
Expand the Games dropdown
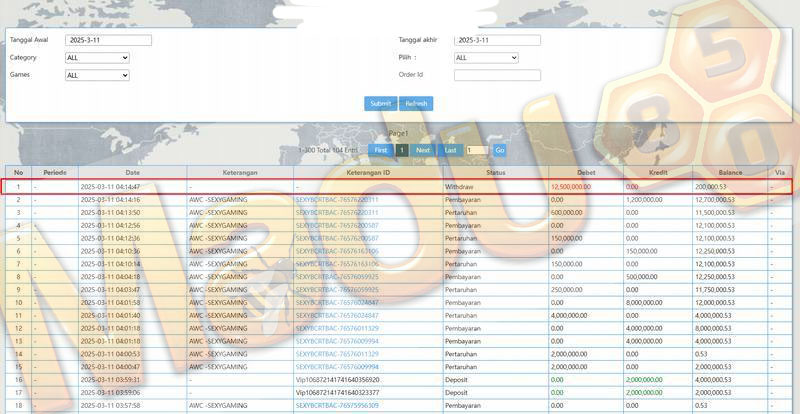pyautogui.click(x=97, y=75)
